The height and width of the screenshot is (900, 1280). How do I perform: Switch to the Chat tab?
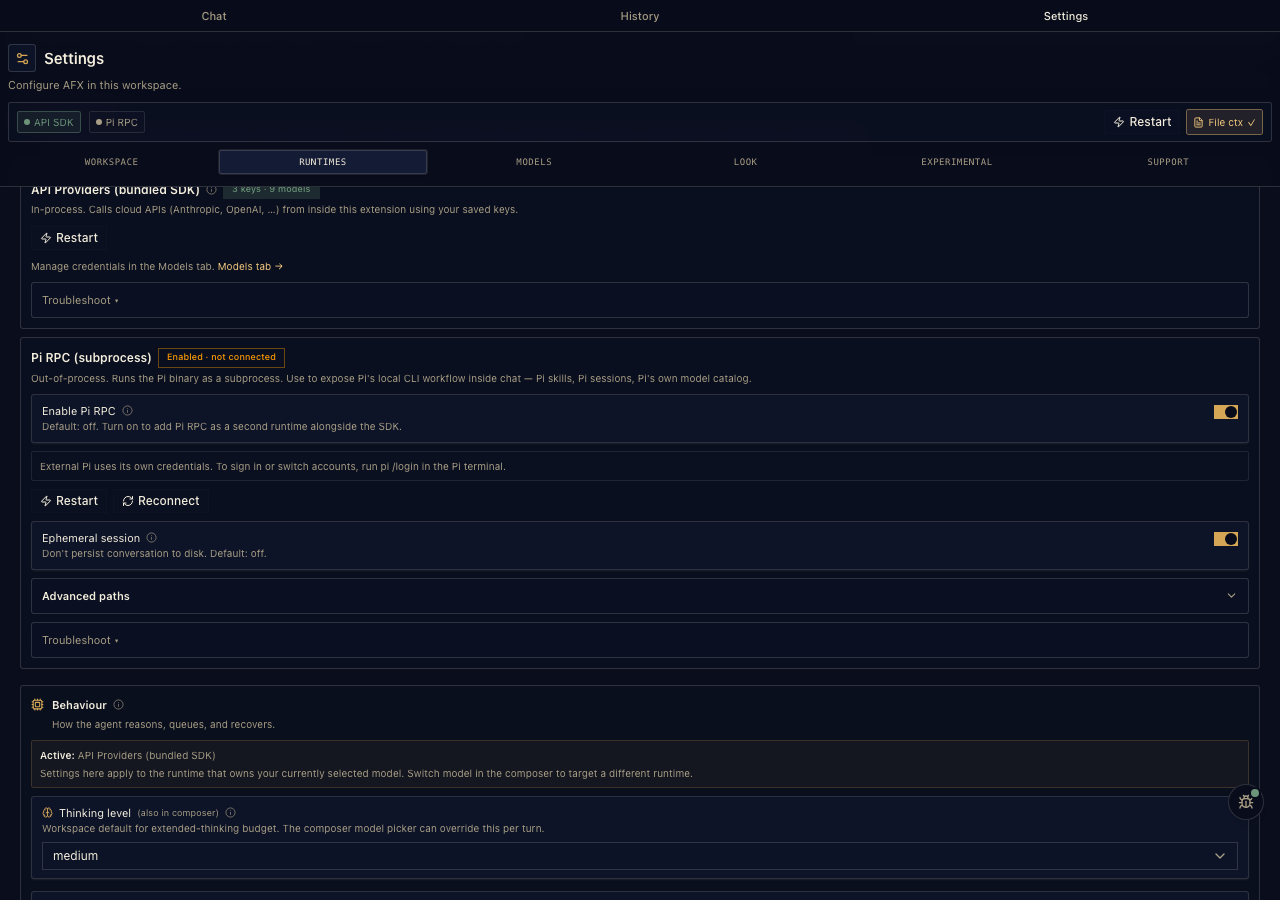click(x=214, y=16)
